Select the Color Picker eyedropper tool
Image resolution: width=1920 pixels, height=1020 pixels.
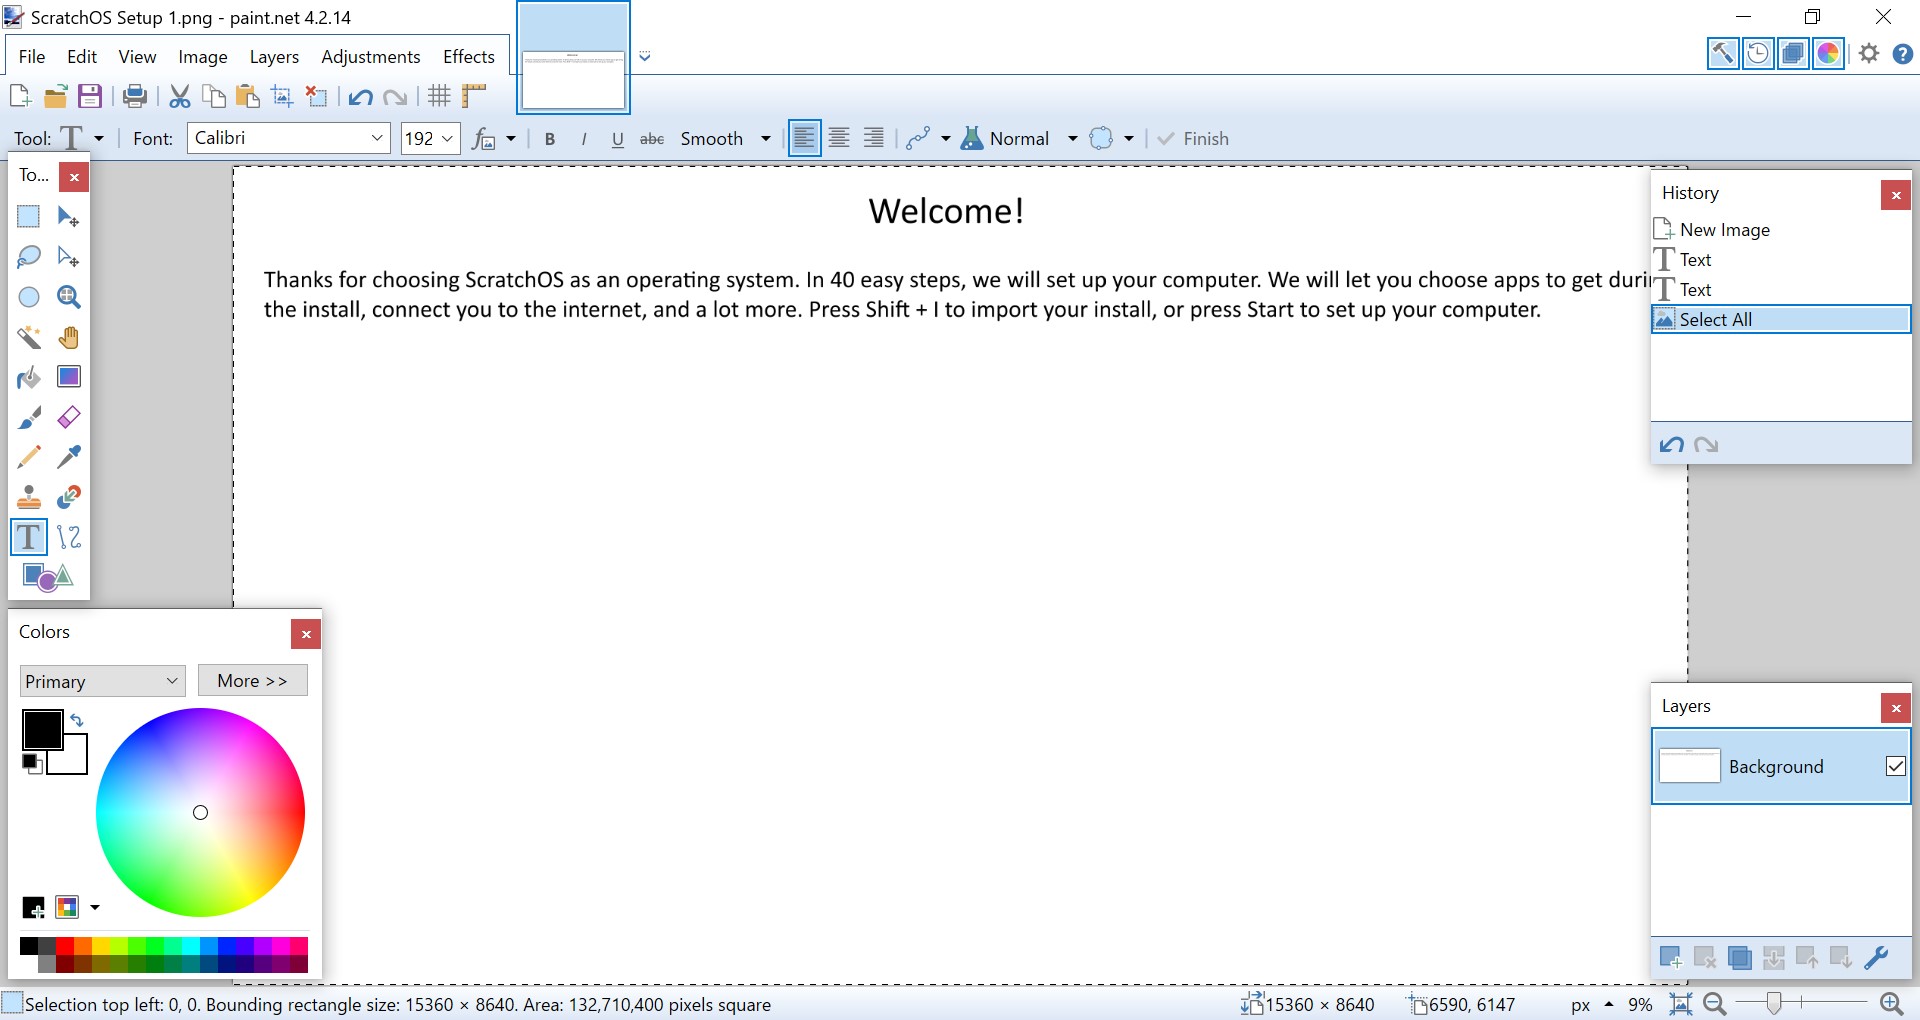tap(68, 457)
